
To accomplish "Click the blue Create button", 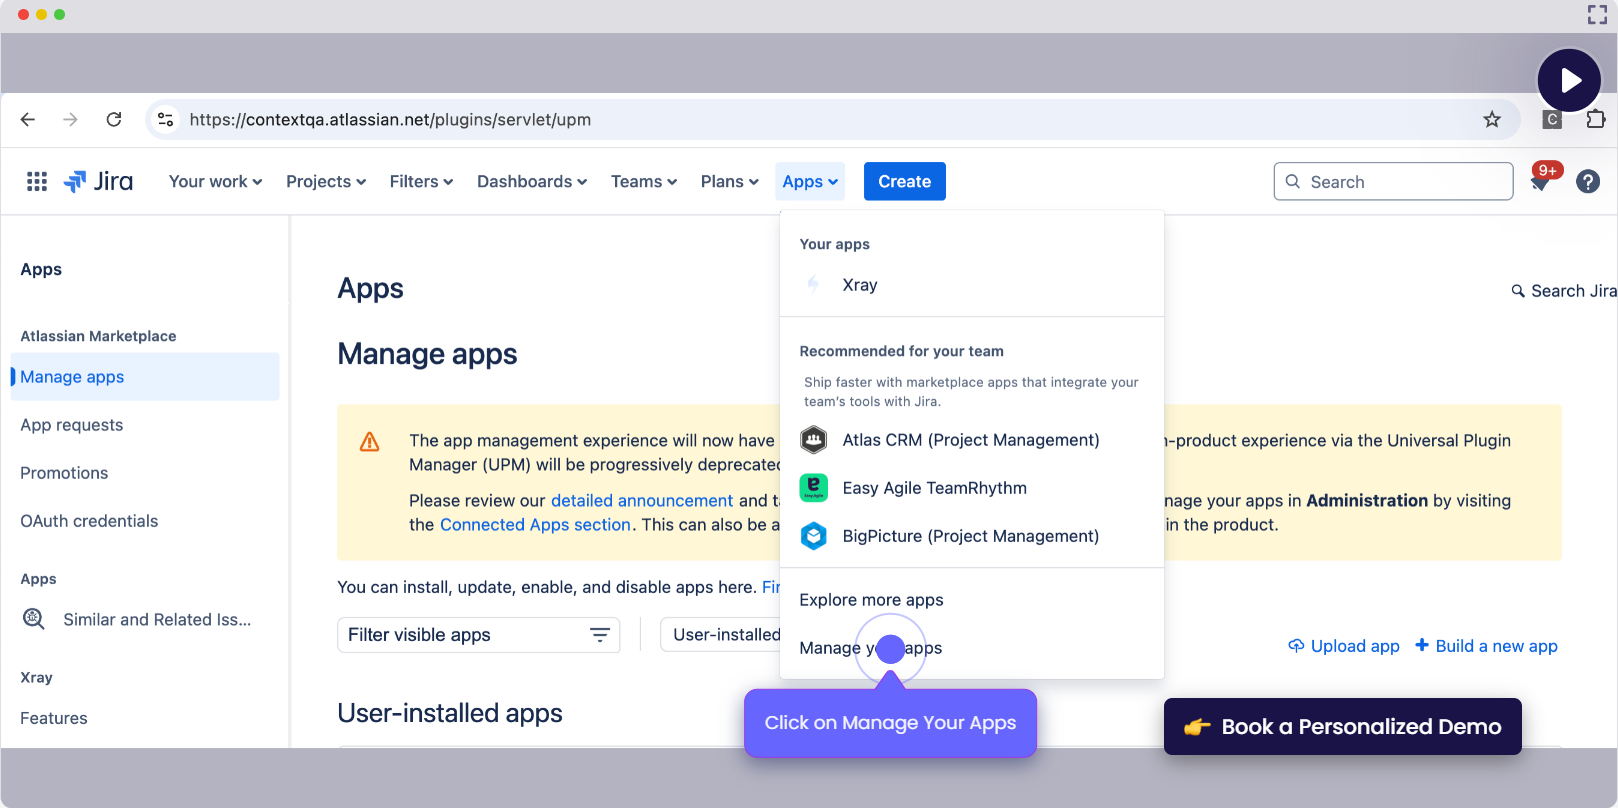I will click(x=904, y=181).
